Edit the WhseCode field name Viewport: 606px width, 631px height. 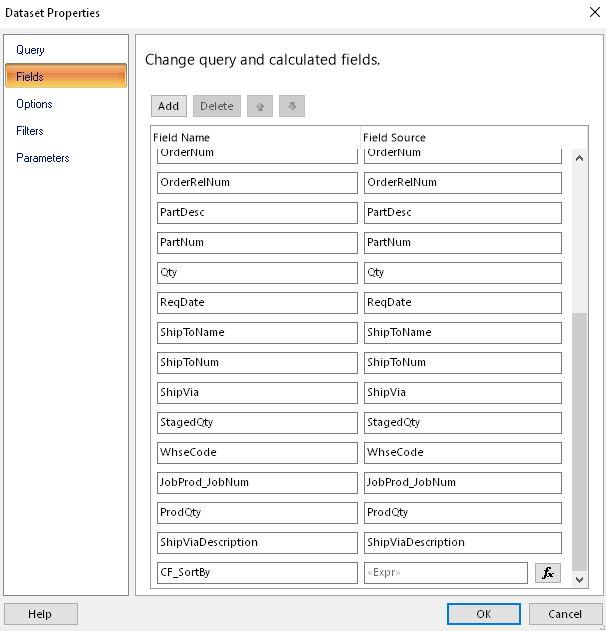tap(257, 453)
